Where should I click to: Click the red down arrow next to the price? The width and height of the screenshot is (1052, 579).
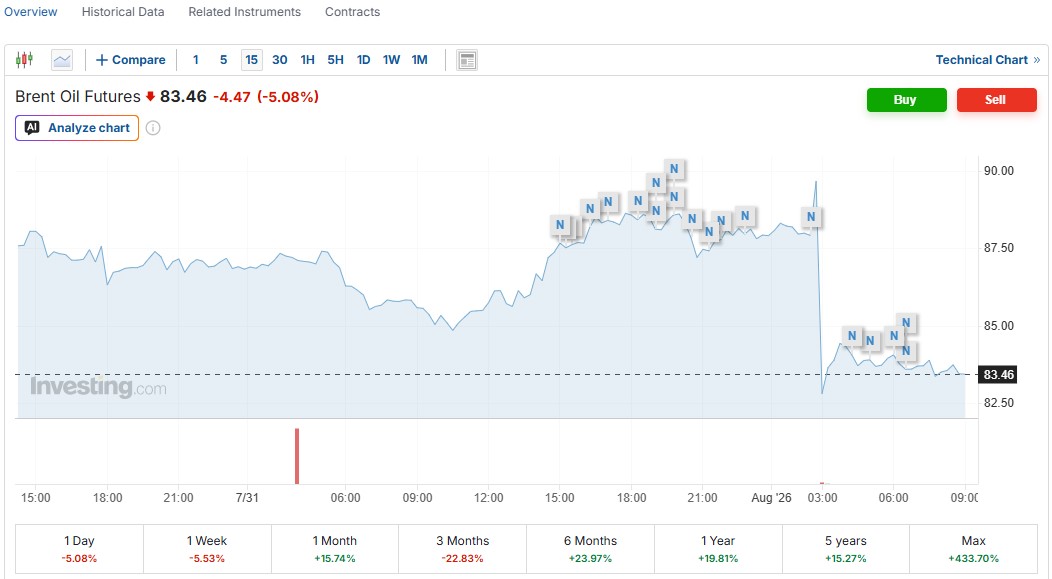coord(150,97)
